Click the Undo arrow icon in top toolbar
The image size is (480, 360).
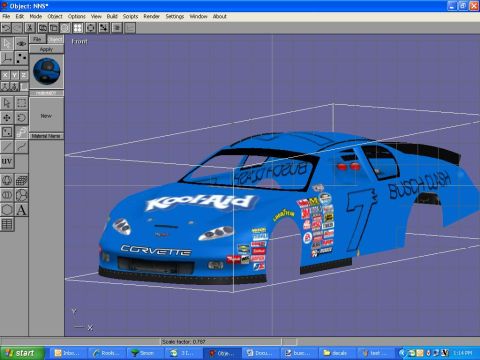click(x=6, y=28)
